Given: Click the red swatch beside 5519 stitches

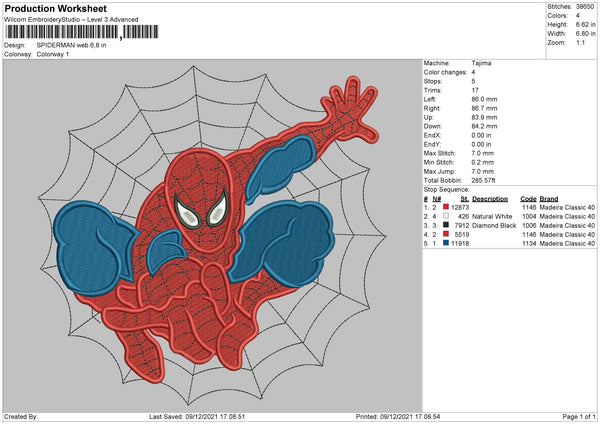Looking at the screenshot, I should click(x=446, y=234).
